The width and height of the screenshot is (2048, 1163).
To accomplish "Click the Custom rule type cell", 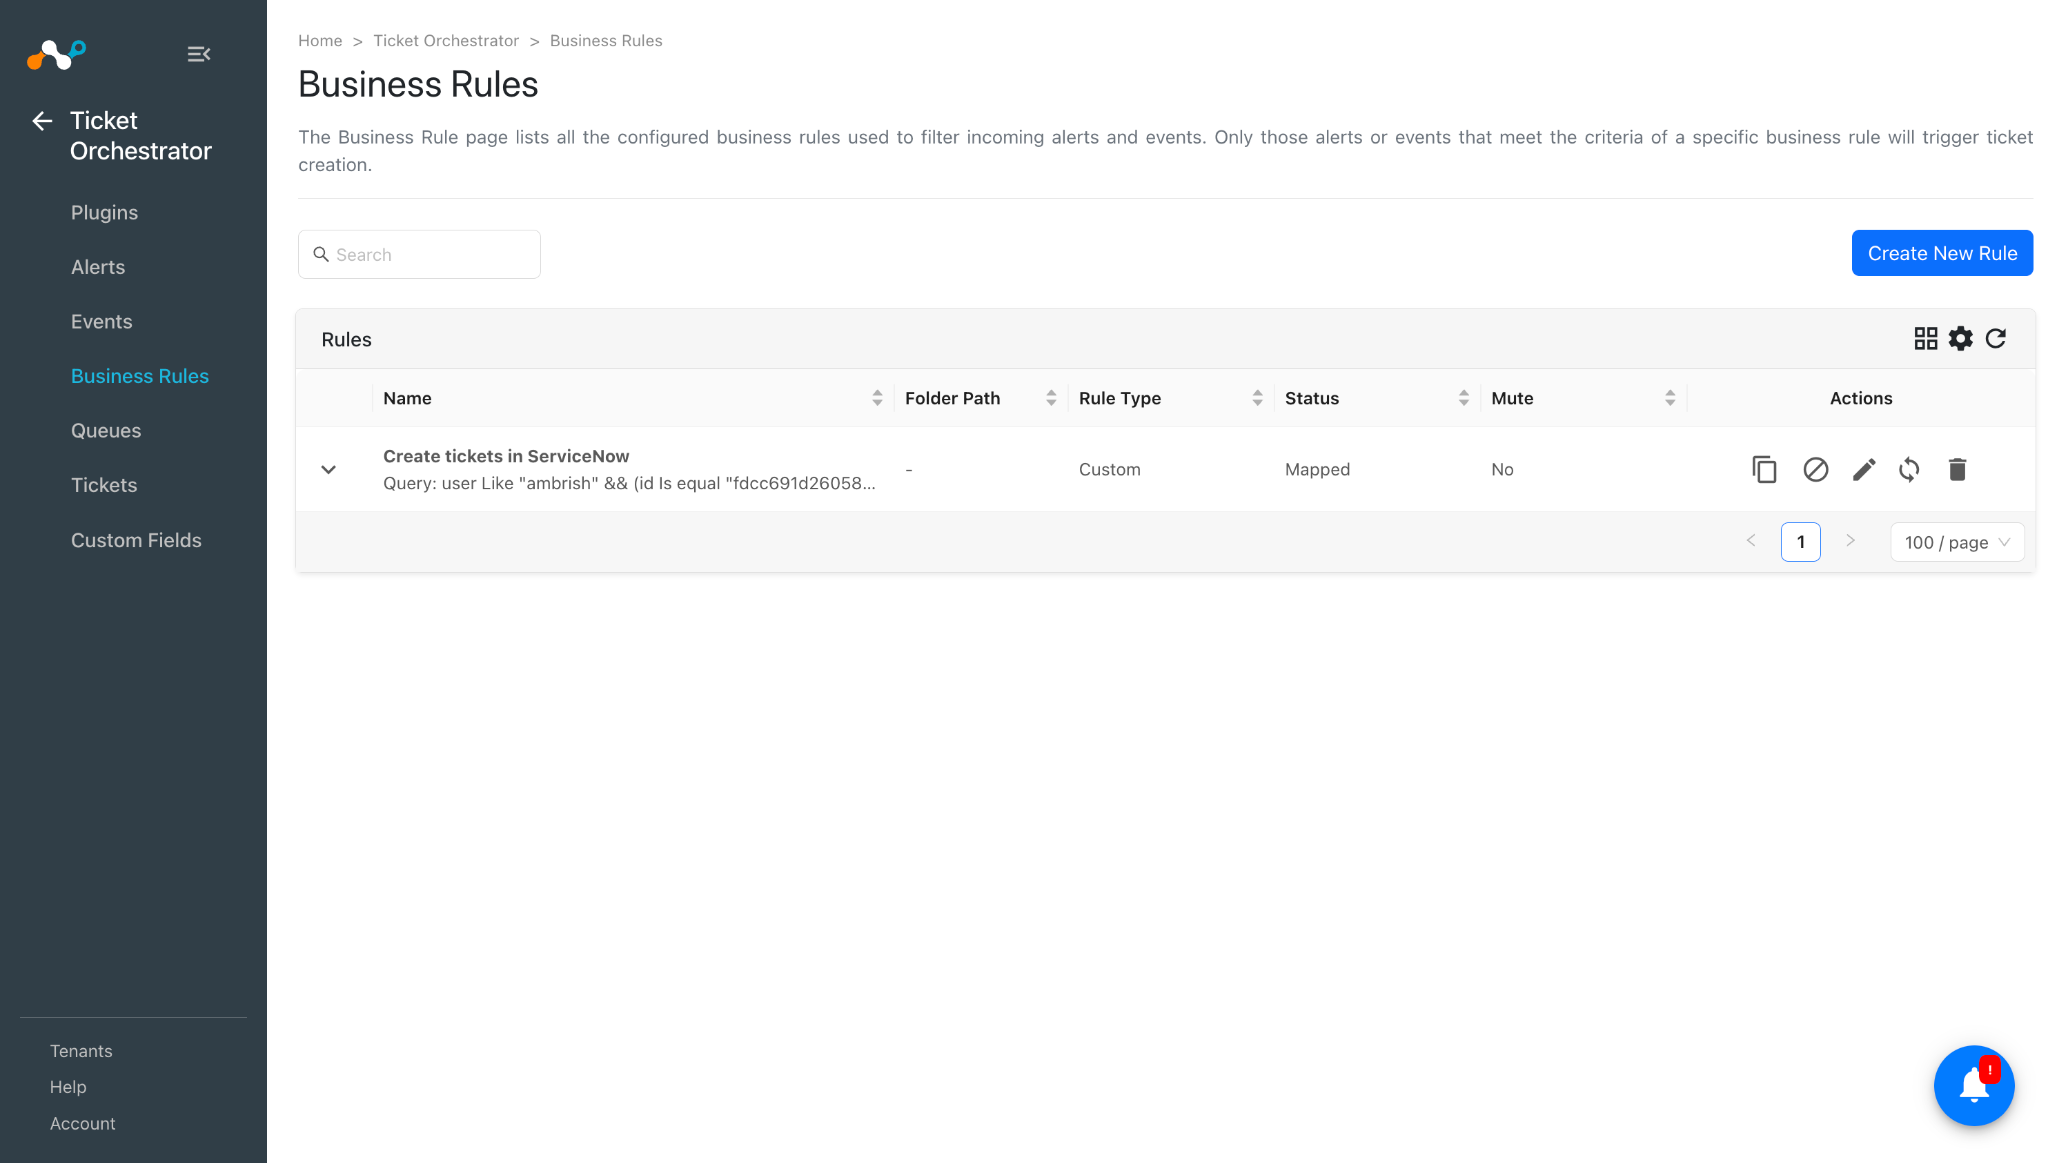I will (1109, 469).
